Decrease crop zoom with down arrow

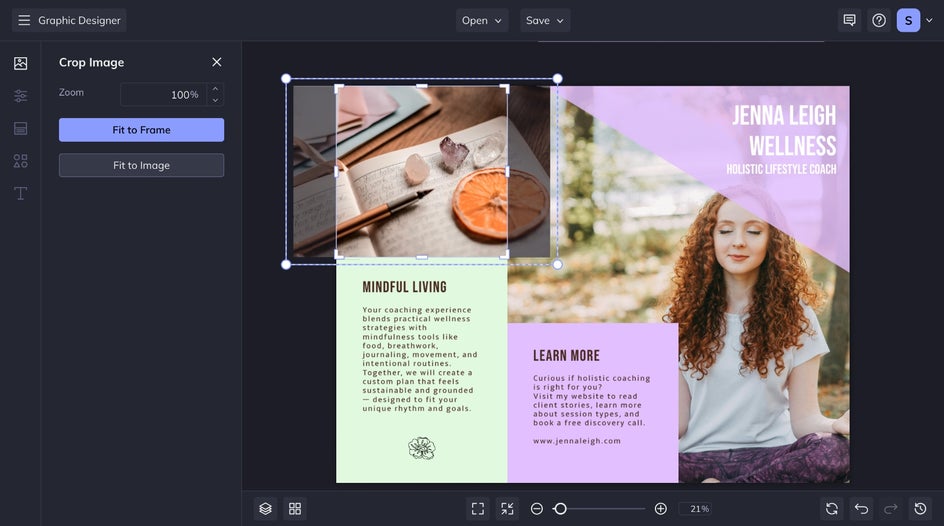click(x=216, y=100)
